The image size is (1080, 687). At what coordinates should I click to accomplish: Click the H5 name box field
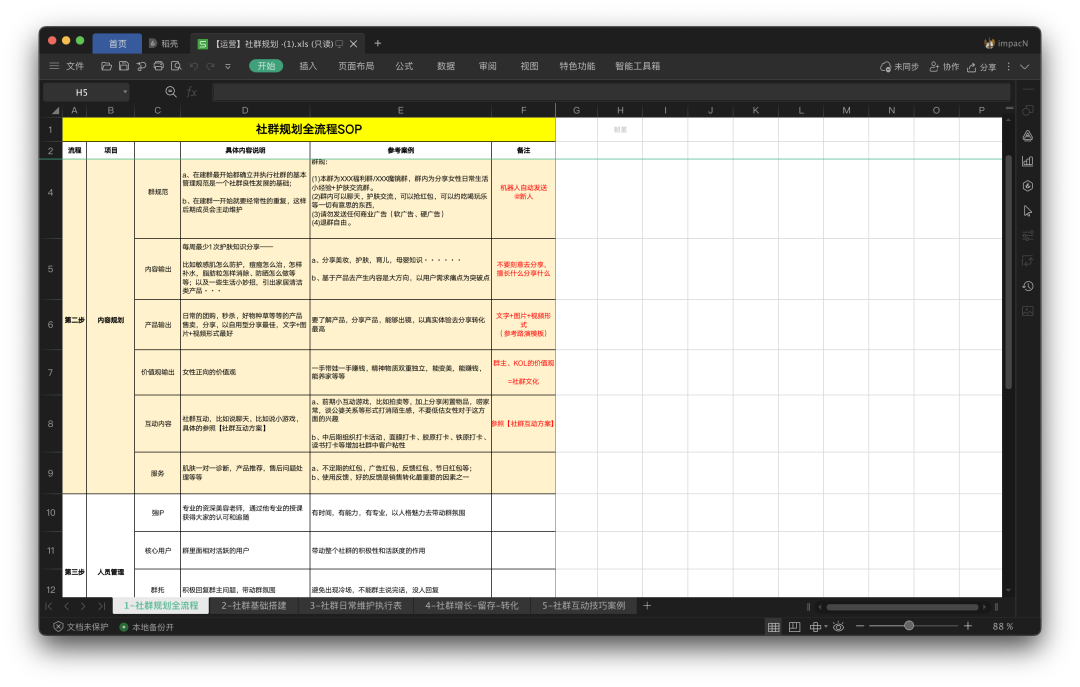pyautogui.click(x=81, y=92)
